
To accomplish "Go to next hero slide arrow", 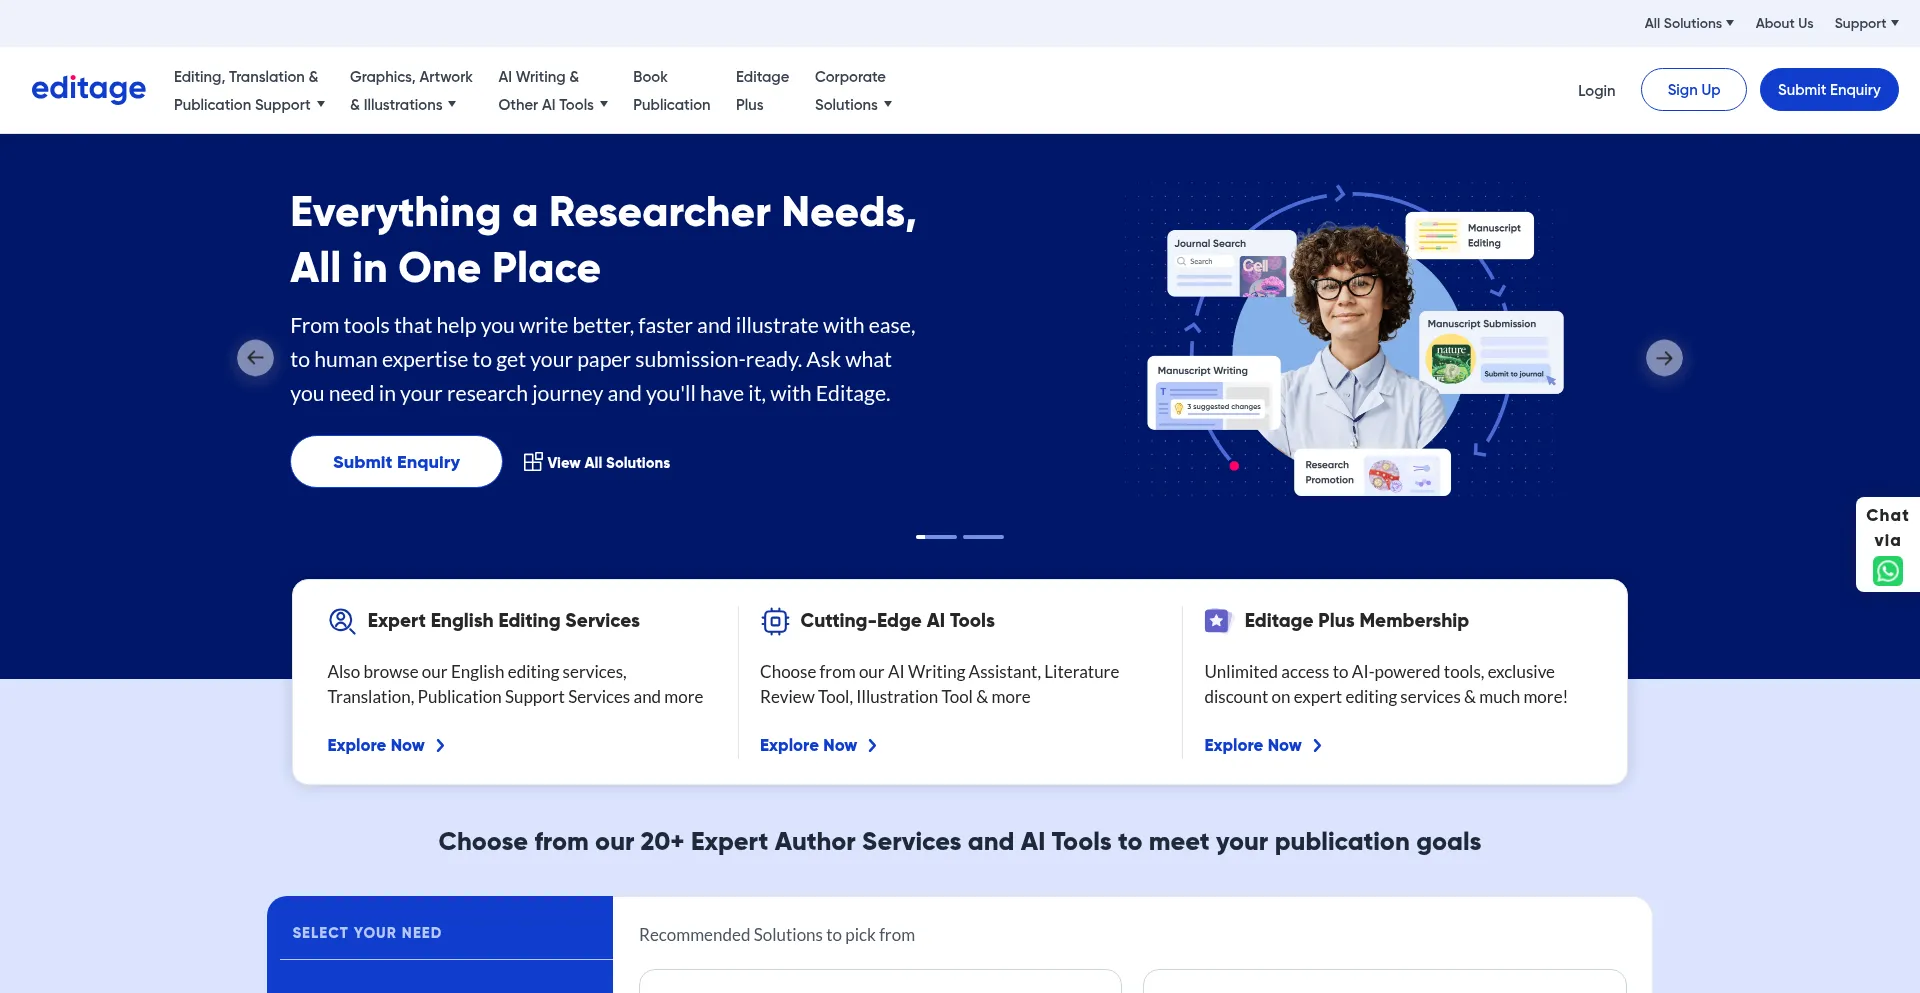I will (x=1664, y=357).
